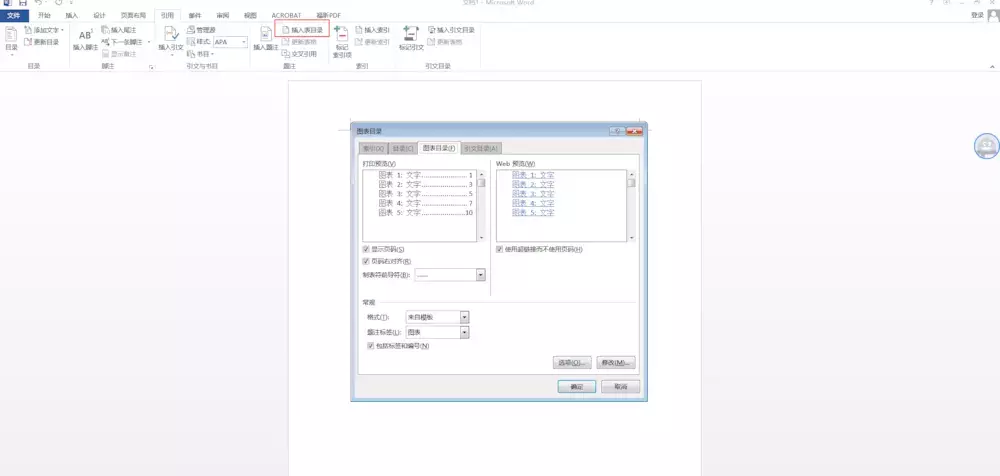1000x476 pixels.
Task: Click the 选项(O)... button
Action: (572, 362)
